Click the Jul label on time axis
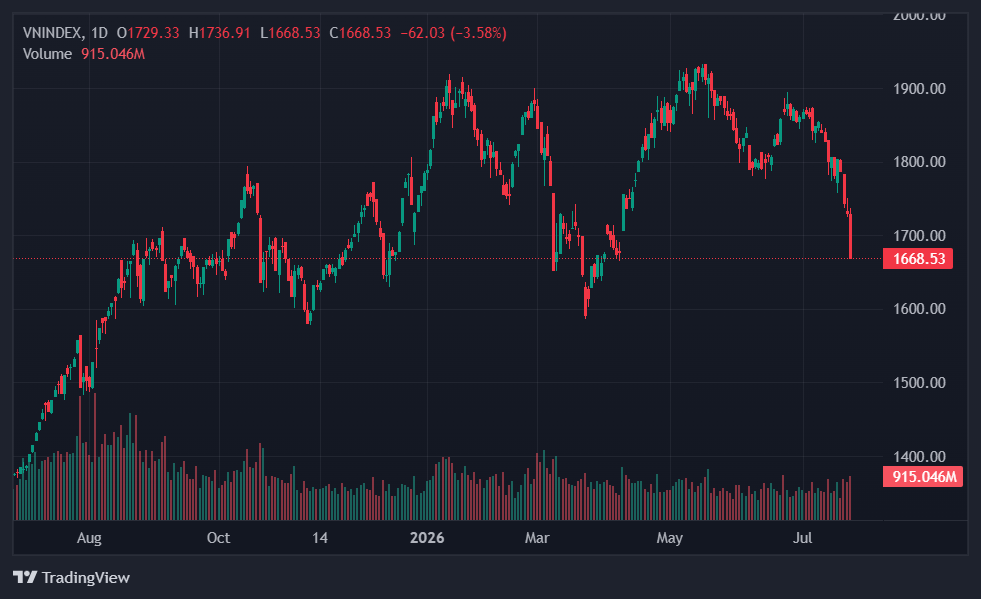This screenshot has height=599, width=981. tap(802, 538)
